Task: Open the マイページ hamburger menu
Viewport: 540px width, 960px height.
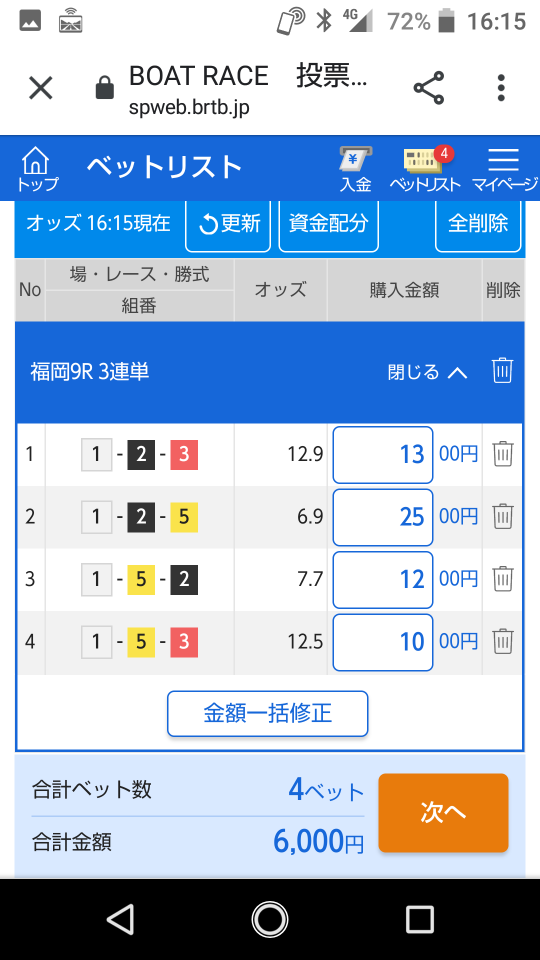Action: pyautogui.click(x=503, y=170)
